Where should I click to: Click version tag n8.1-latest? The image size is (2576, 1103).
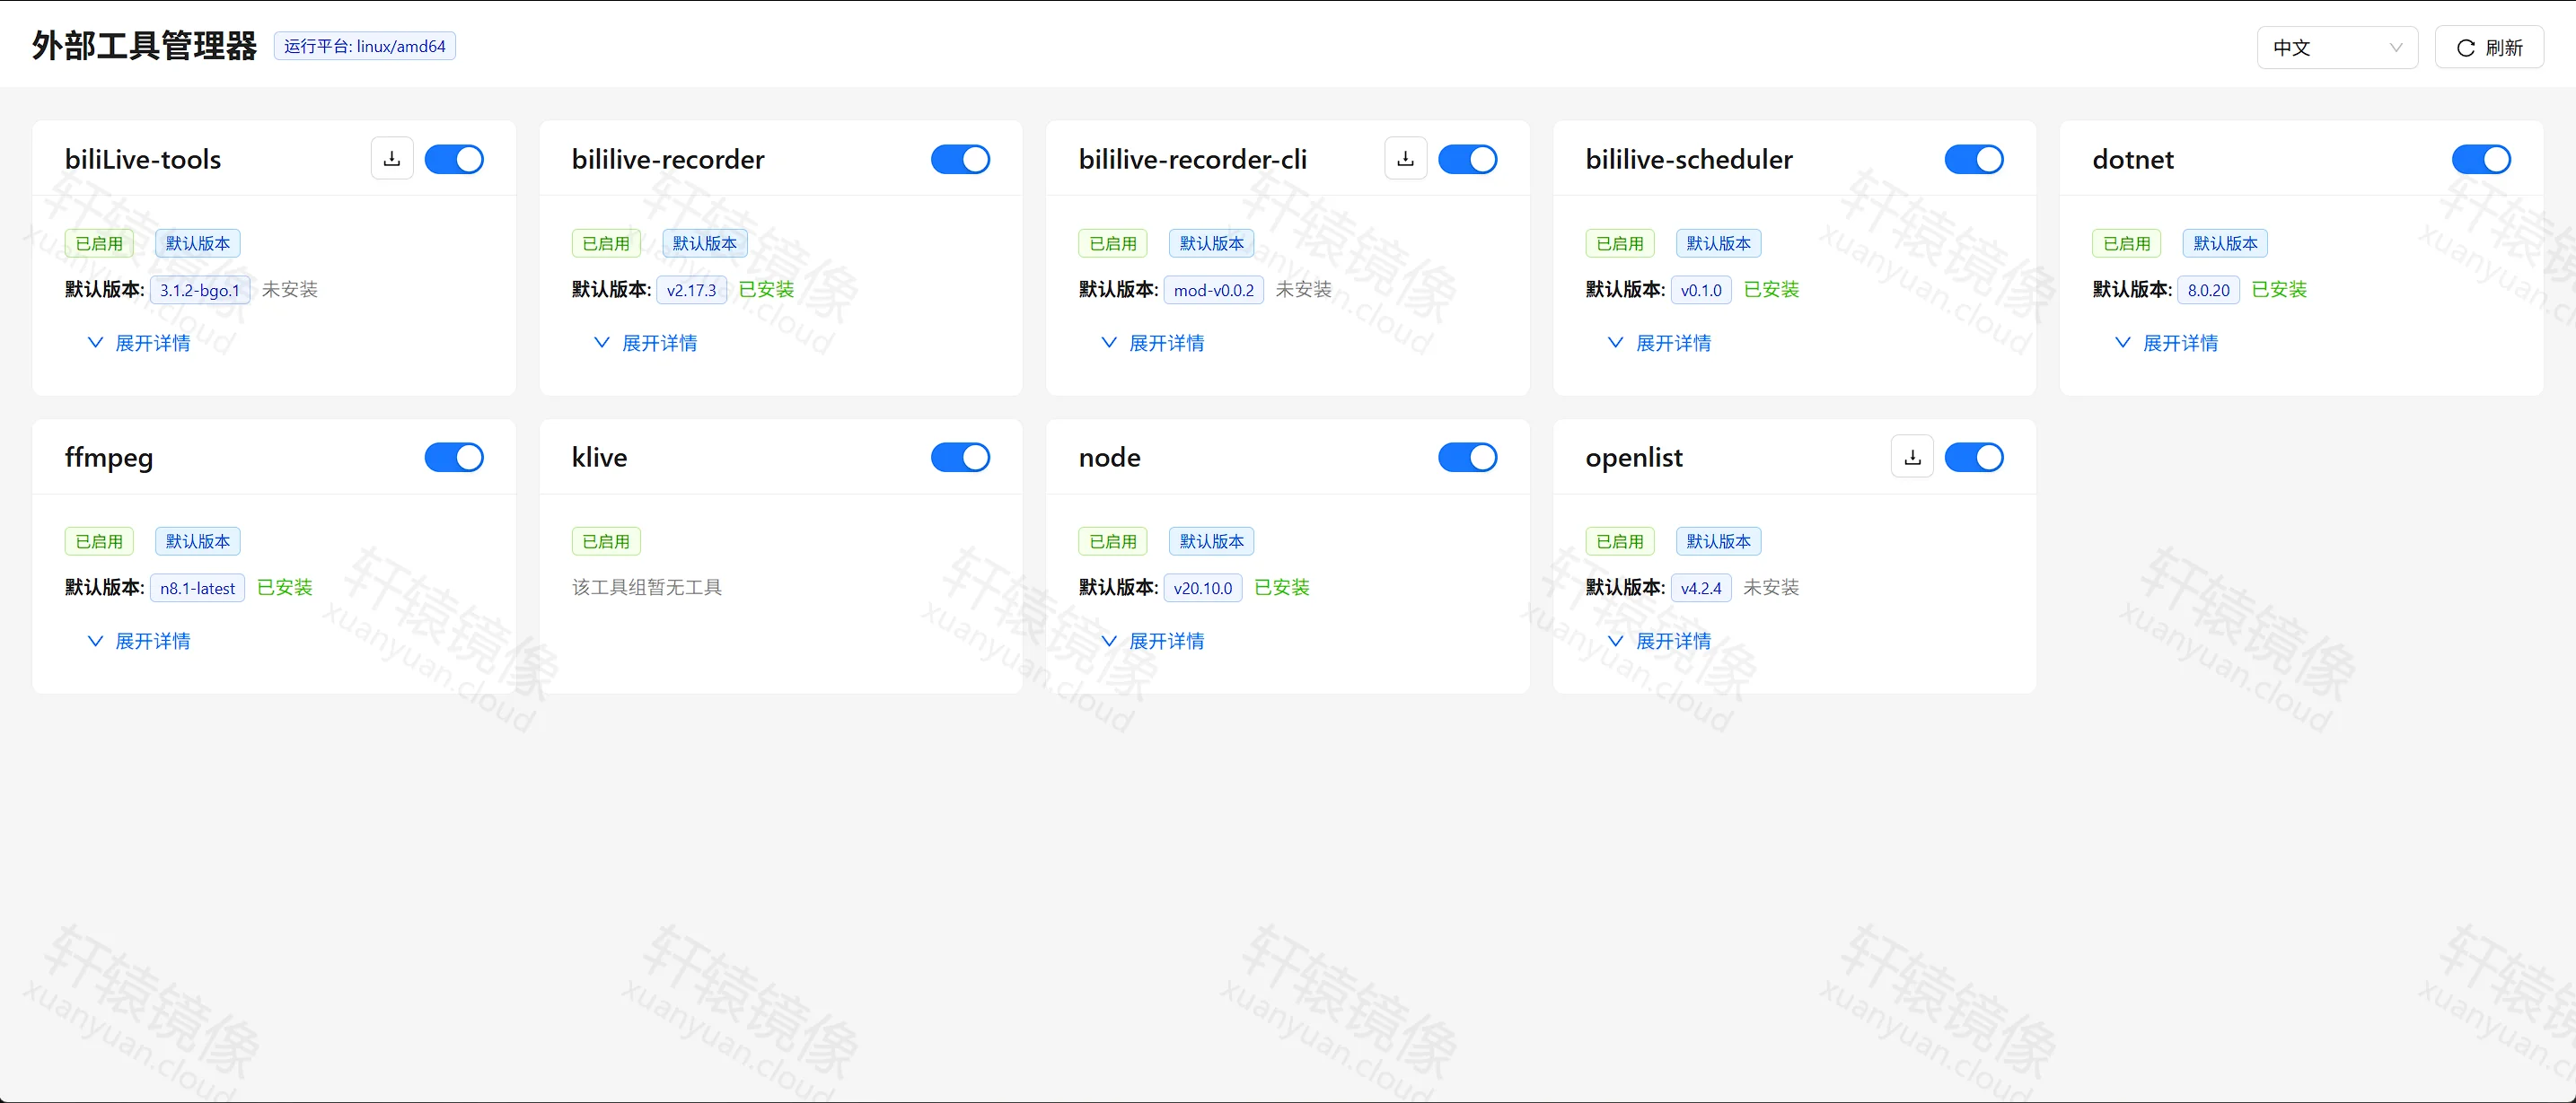[x=198, y=588]
